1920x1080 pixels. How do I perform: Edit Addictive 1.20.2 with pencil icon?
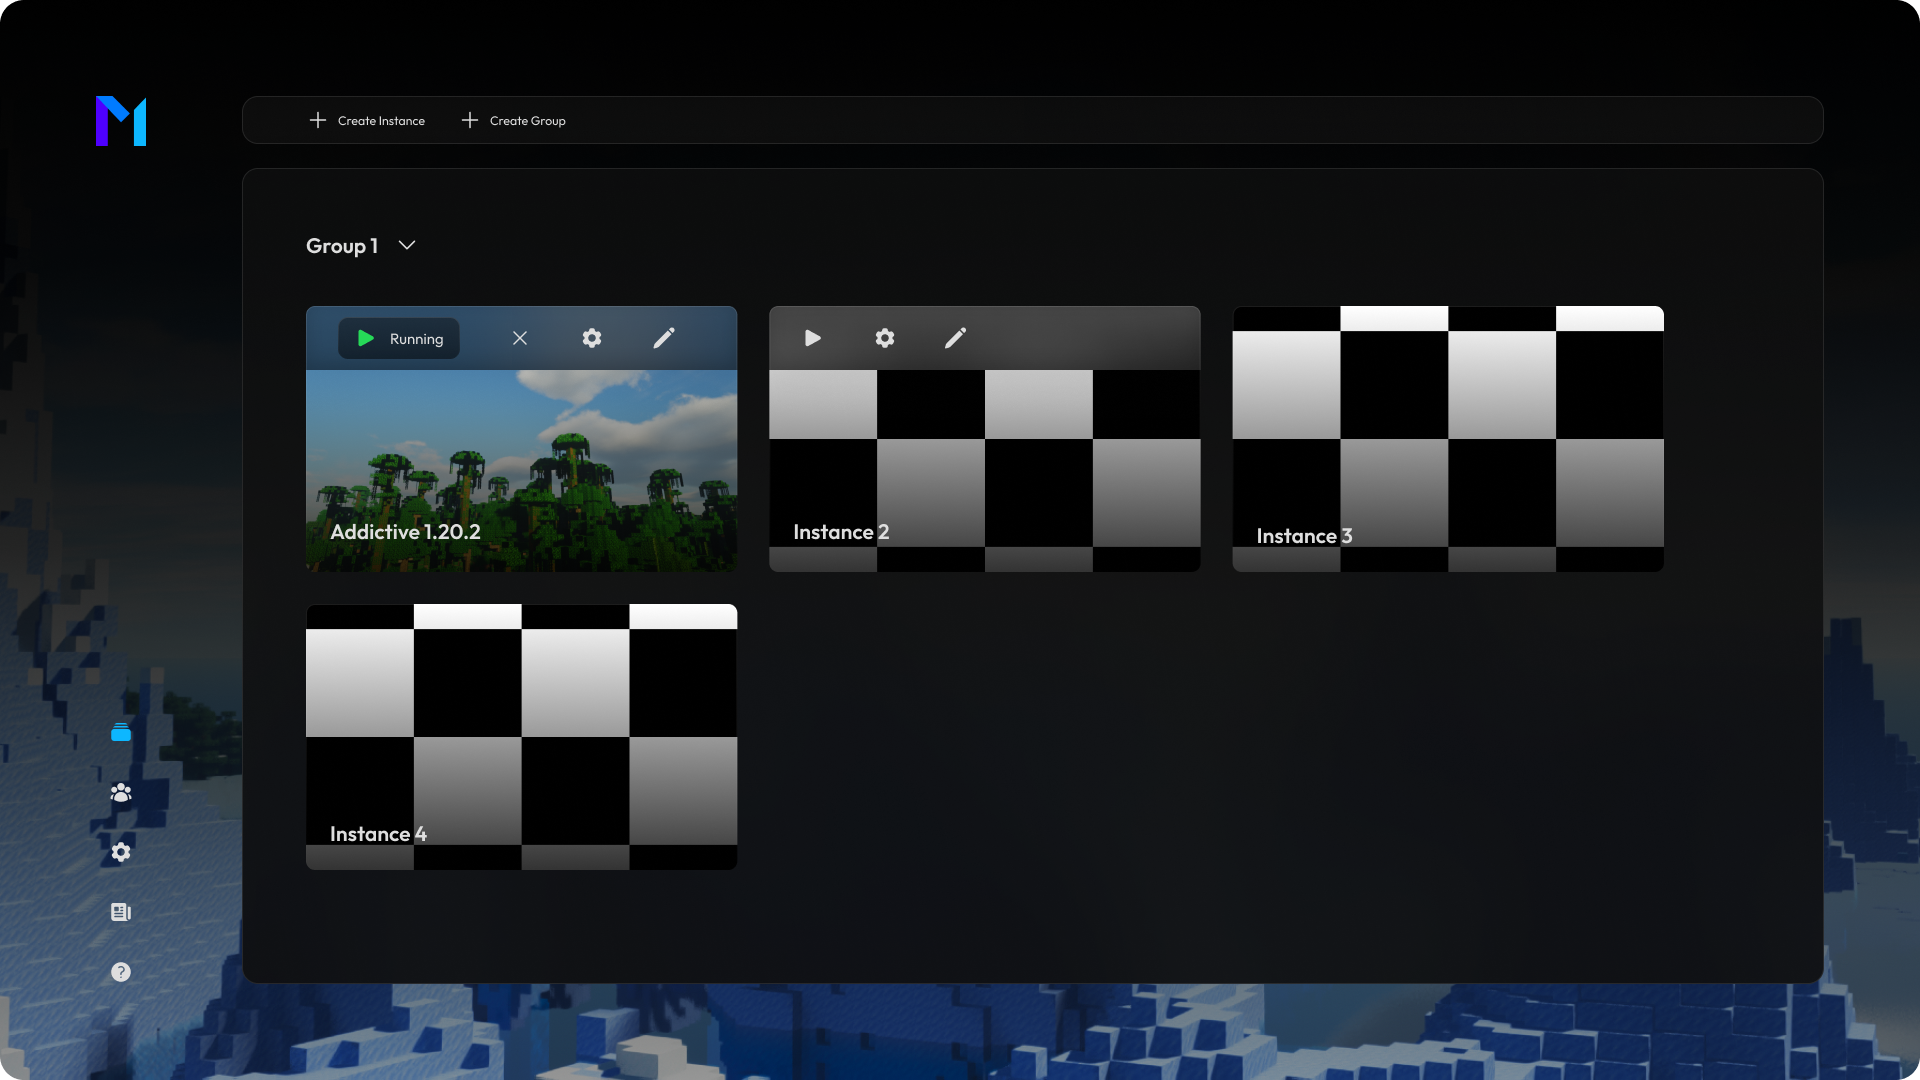pyautogui.click(x=664, y=338)
